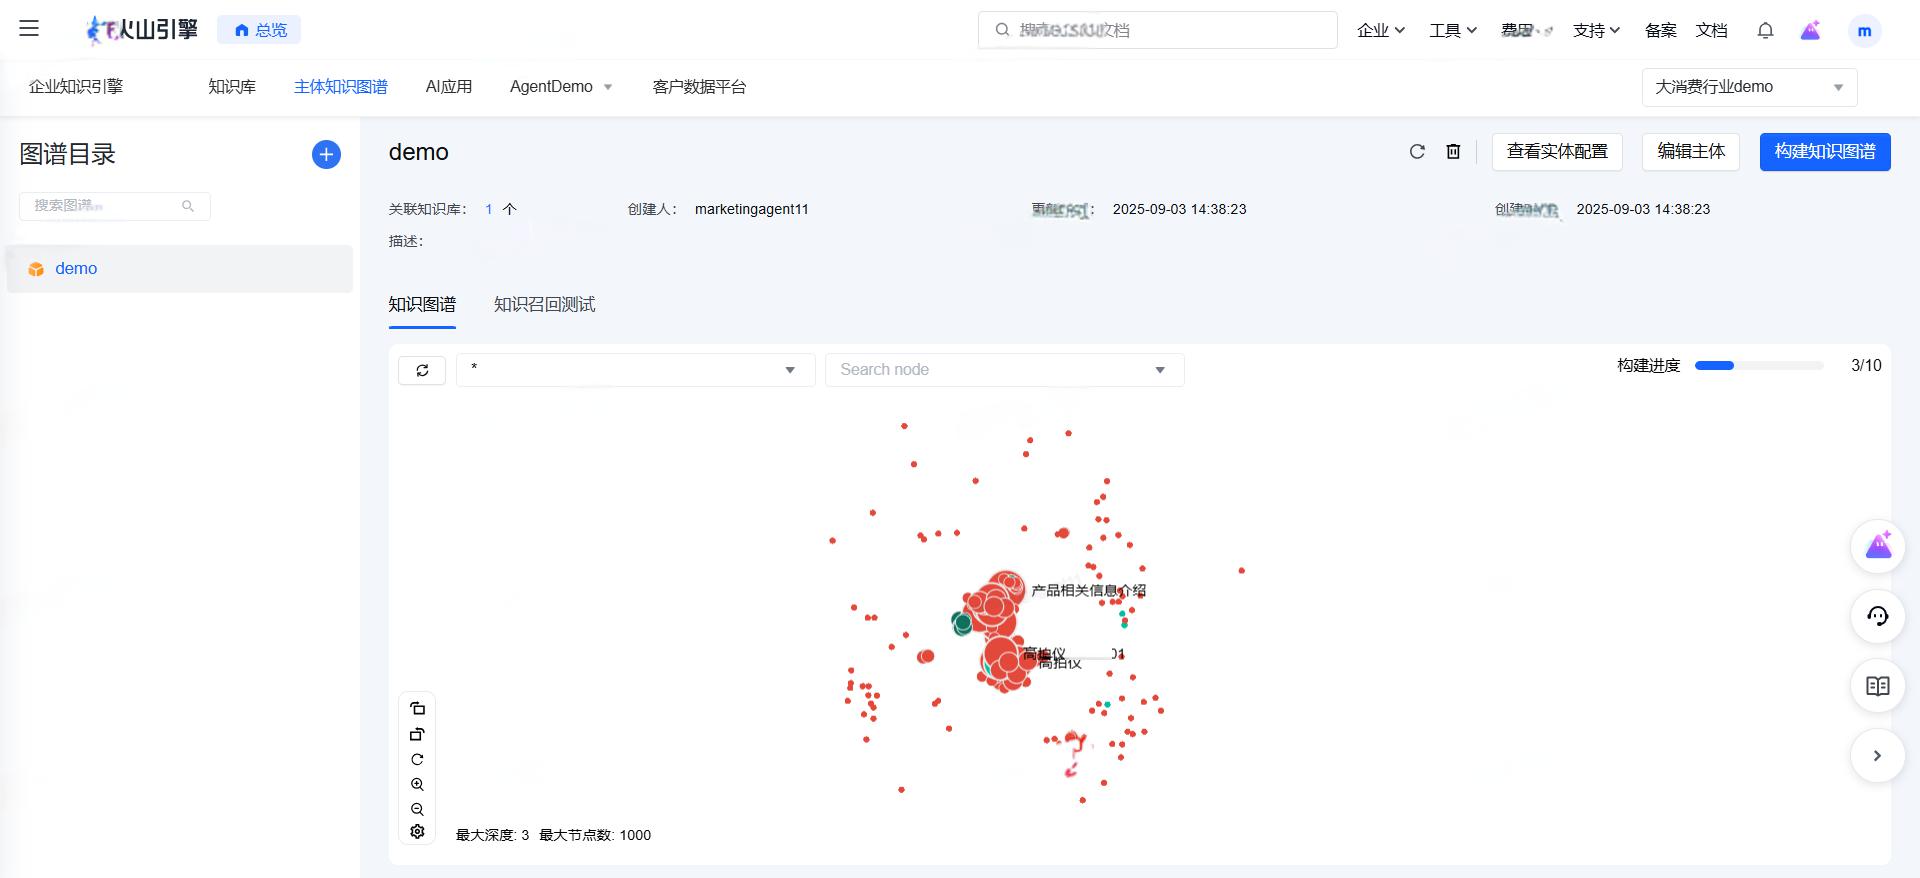Image resolution: width=1920 pixels, height=878 pixels.
Task: Click the 图谱目录 heading
Action: tap(68, 154)
